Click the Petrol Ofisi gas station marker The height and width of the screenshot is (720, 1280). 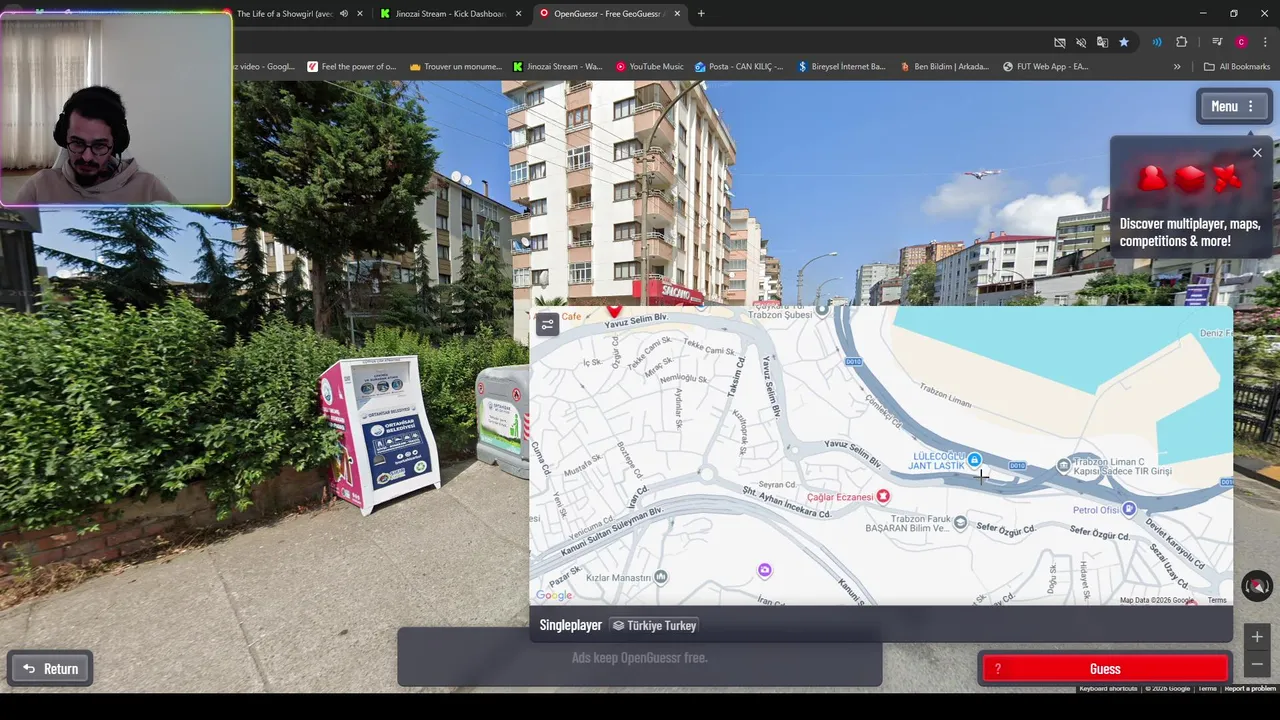(x=1129, y=510)
